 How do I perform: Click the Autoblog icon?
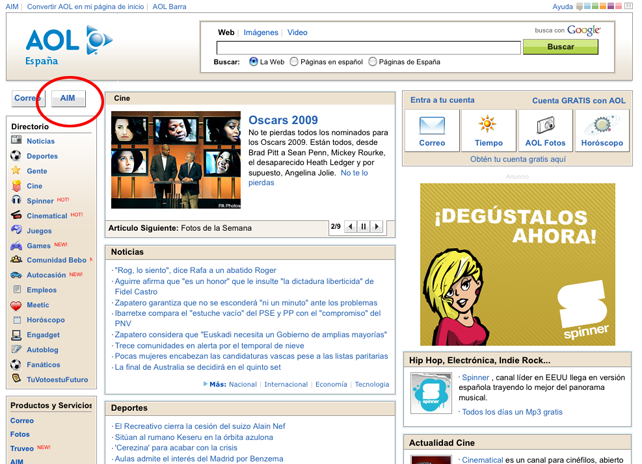[16, 349]
